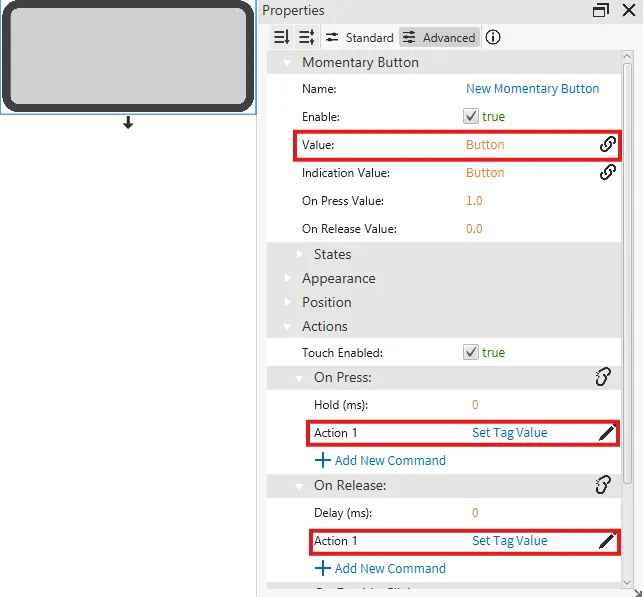Open the info icon next to Advanced
644x597 pixels.
tap(493, 37)
